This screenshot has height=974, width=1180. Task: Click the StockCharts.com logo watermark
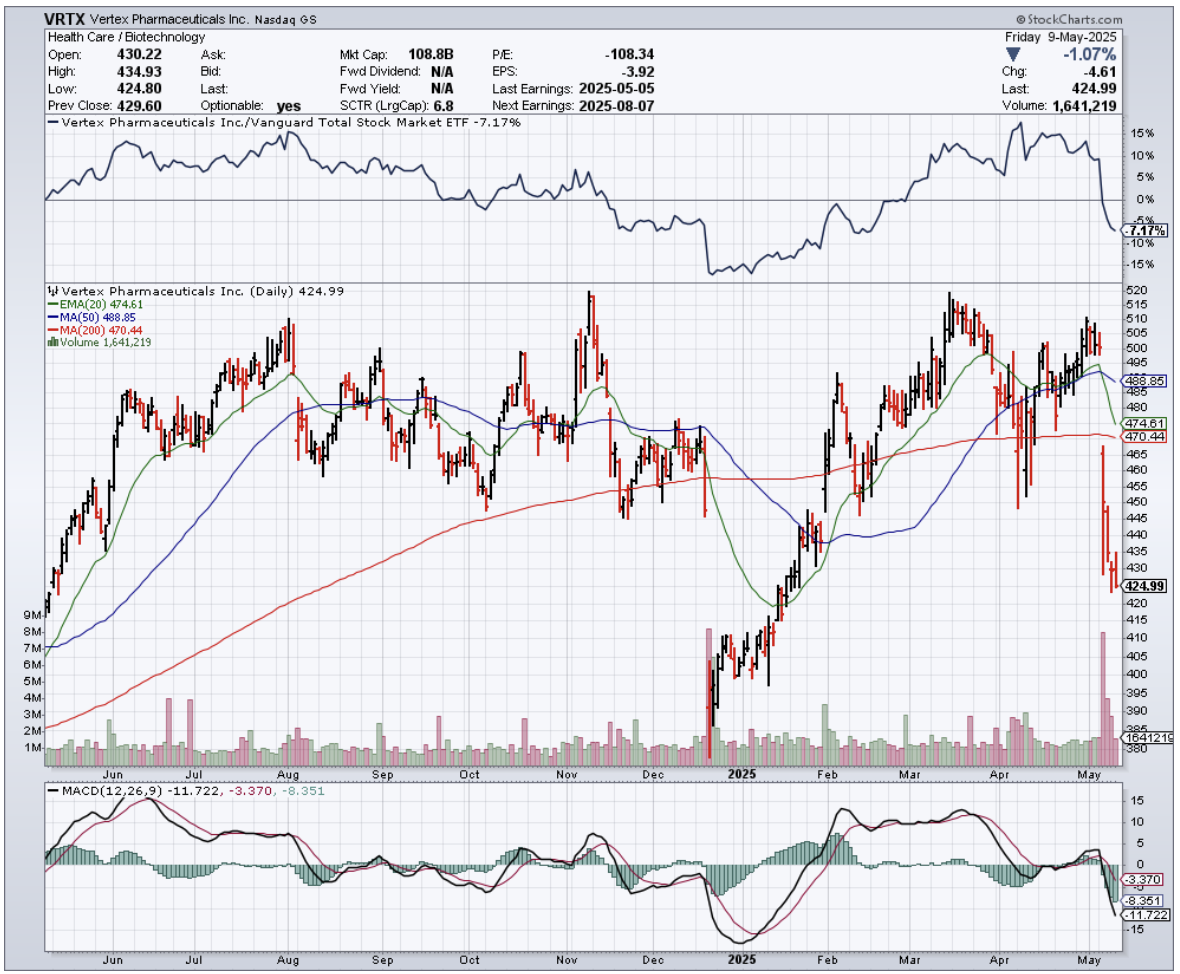[1069, 19]
